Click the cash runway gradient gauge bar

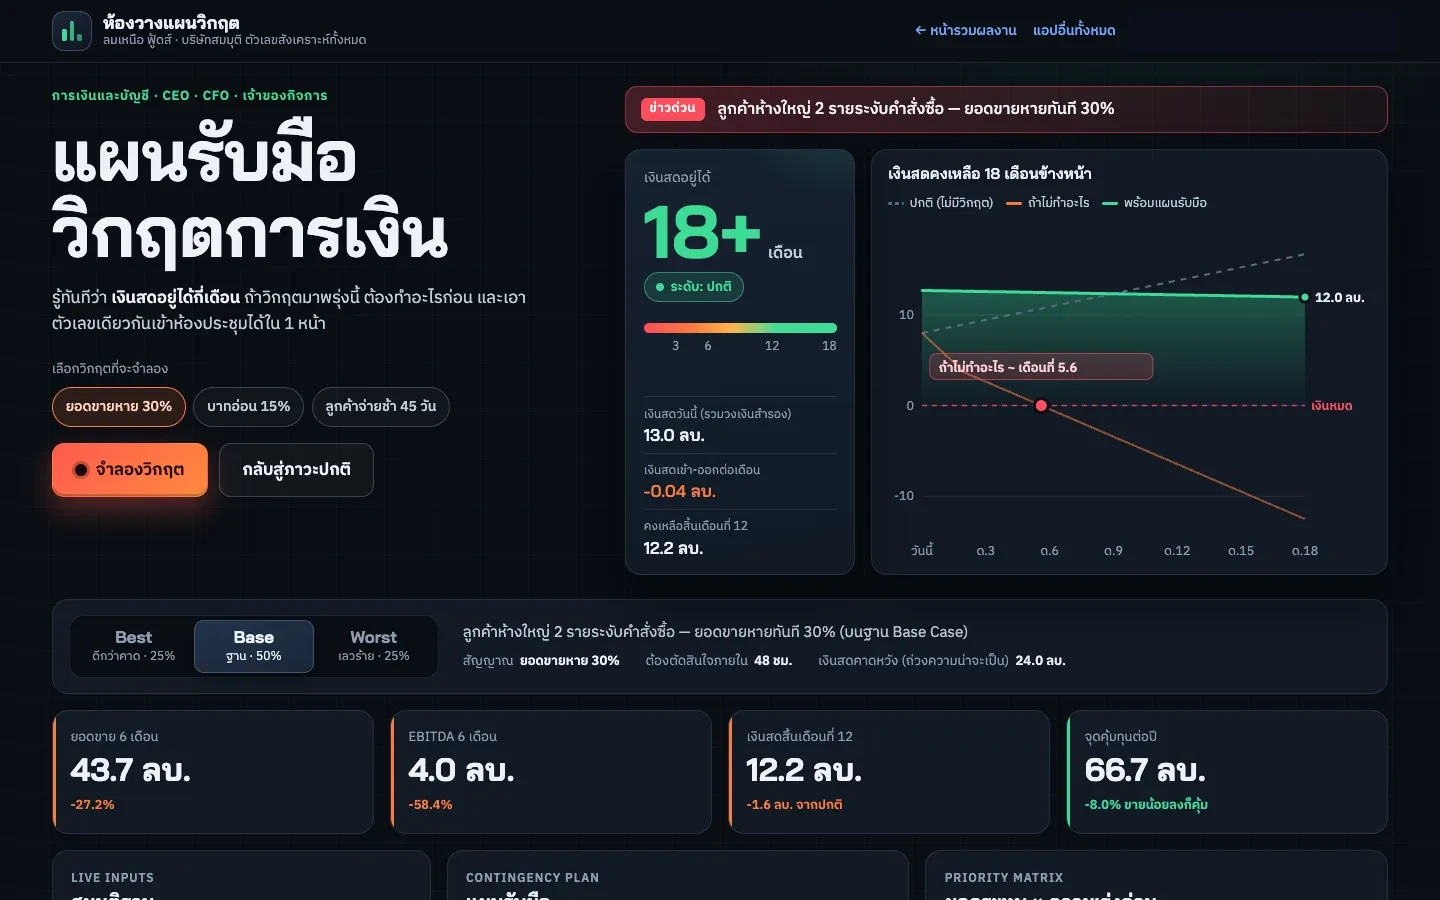[740, 328]
